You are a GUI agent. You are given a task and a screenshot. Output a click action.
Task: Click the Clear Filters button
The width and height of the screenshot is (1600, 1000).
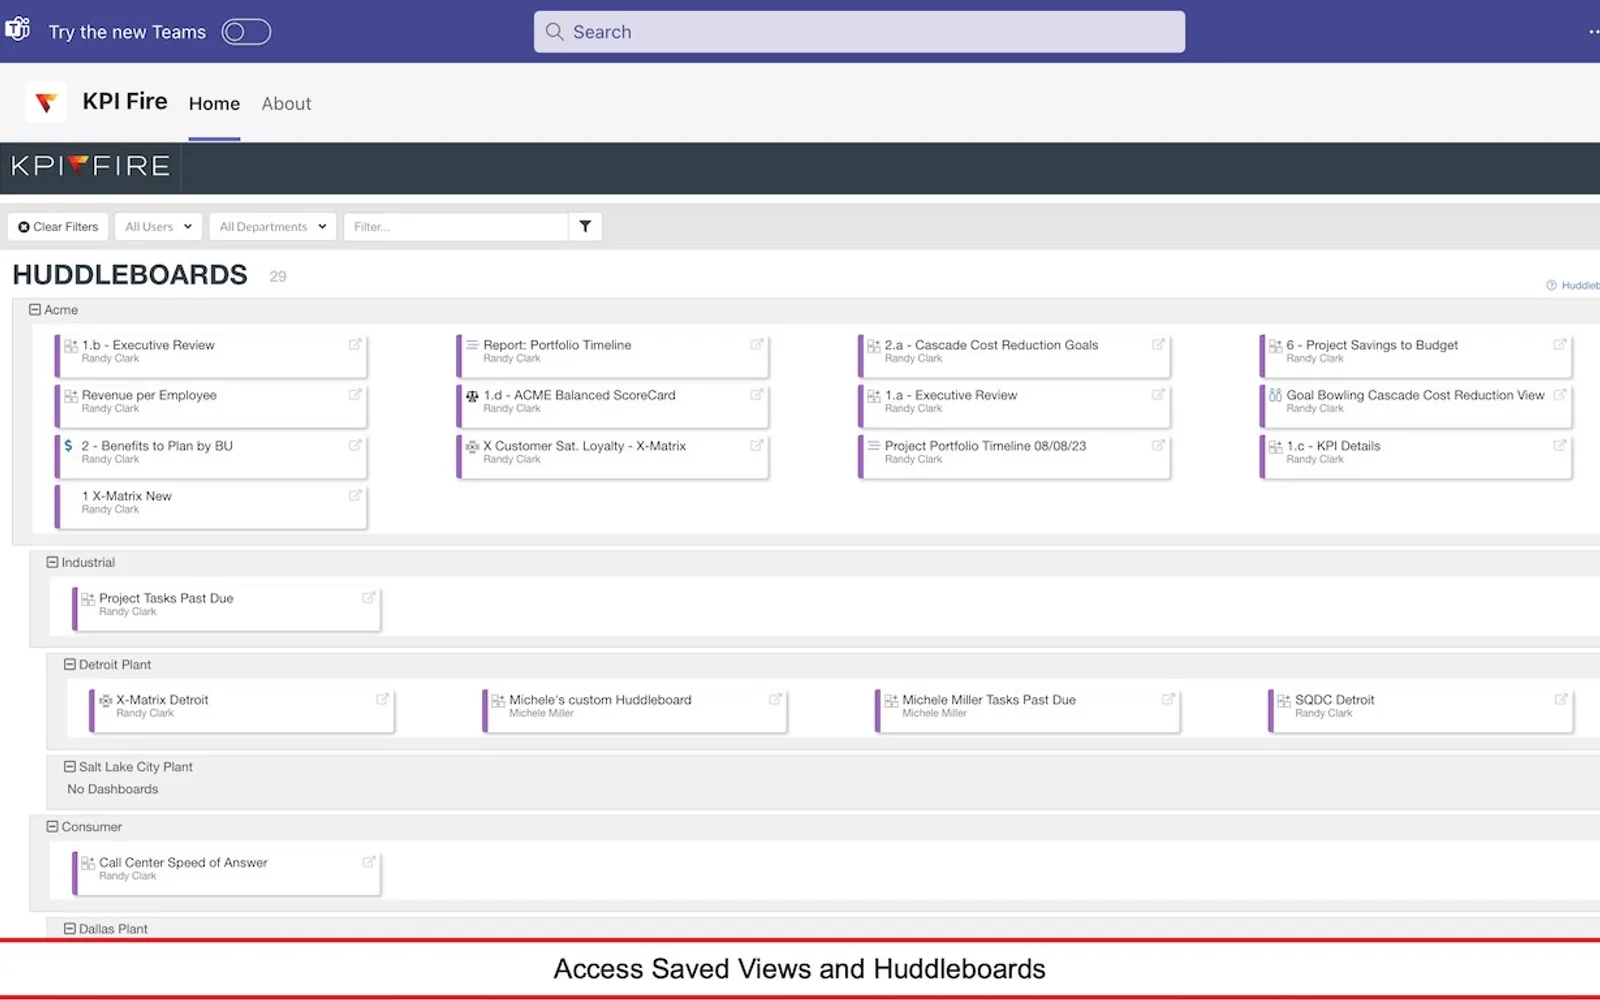[58, 227]
